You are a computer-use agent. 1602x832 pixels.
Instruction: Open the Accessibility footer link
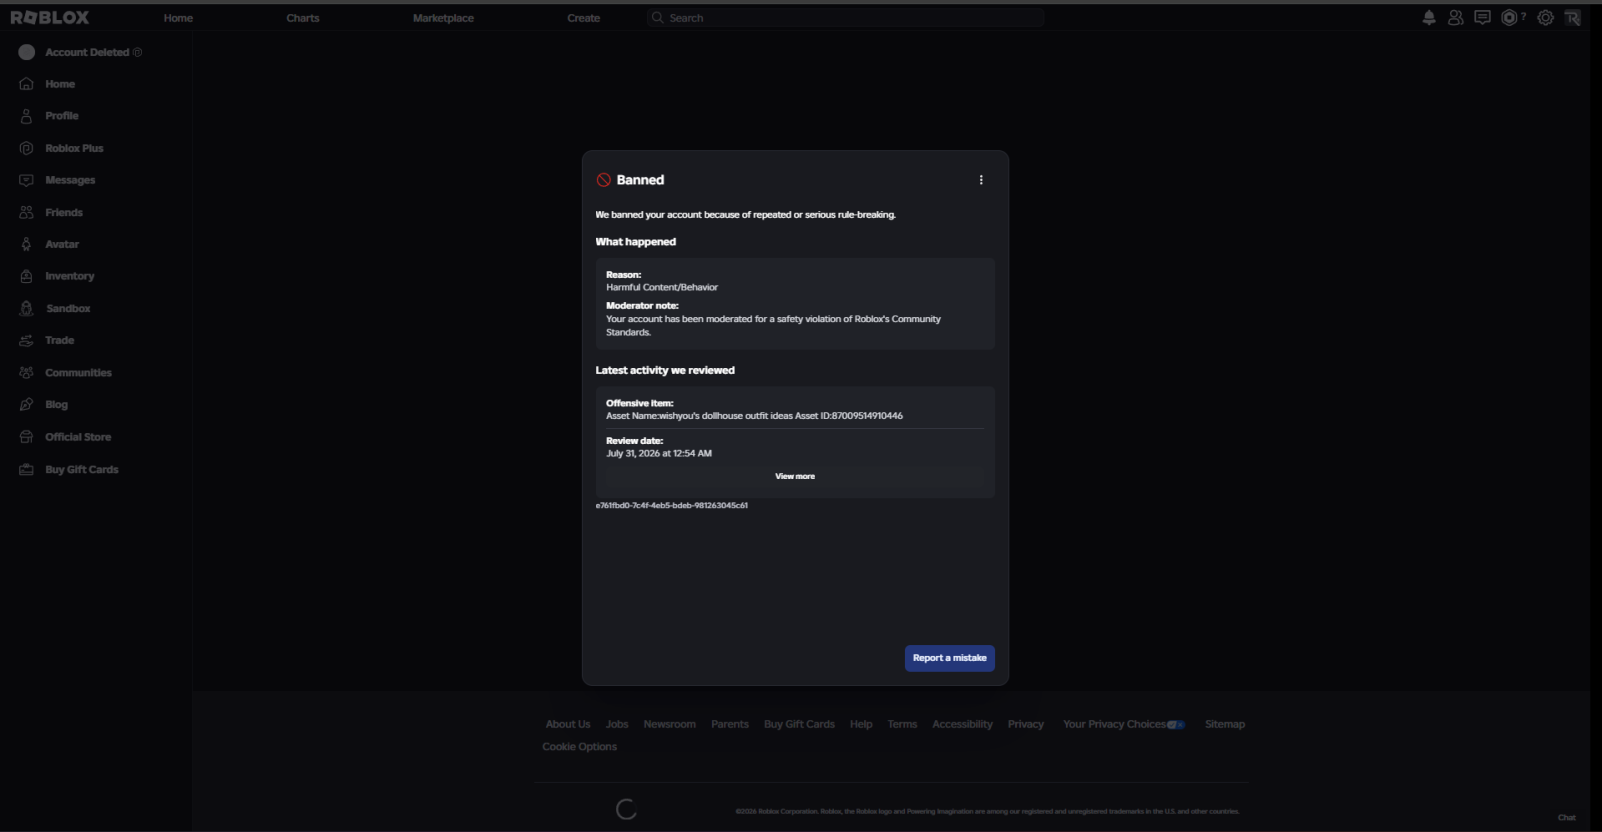click(x=962, y=724)
